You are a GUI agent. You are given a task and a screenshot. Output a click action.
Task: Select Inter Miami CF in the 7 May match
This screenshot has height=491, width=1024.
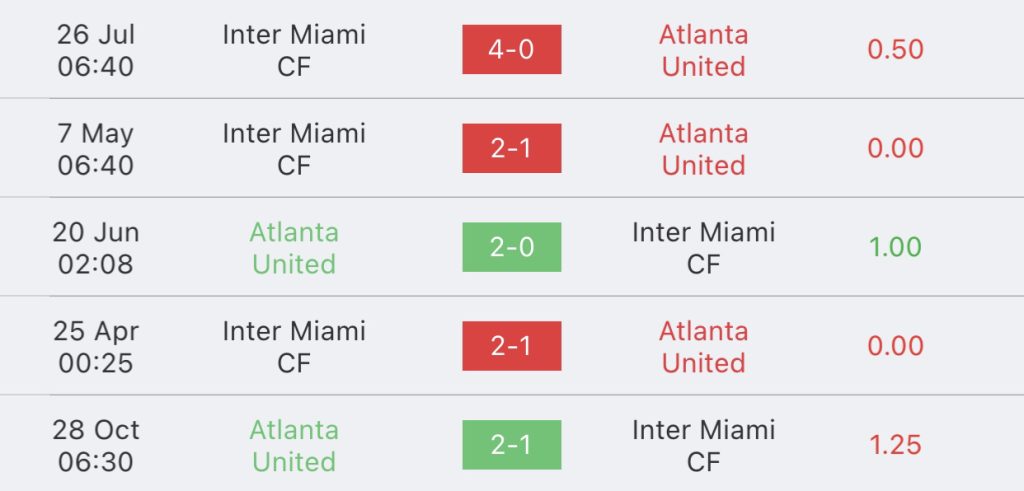[294, 149]
